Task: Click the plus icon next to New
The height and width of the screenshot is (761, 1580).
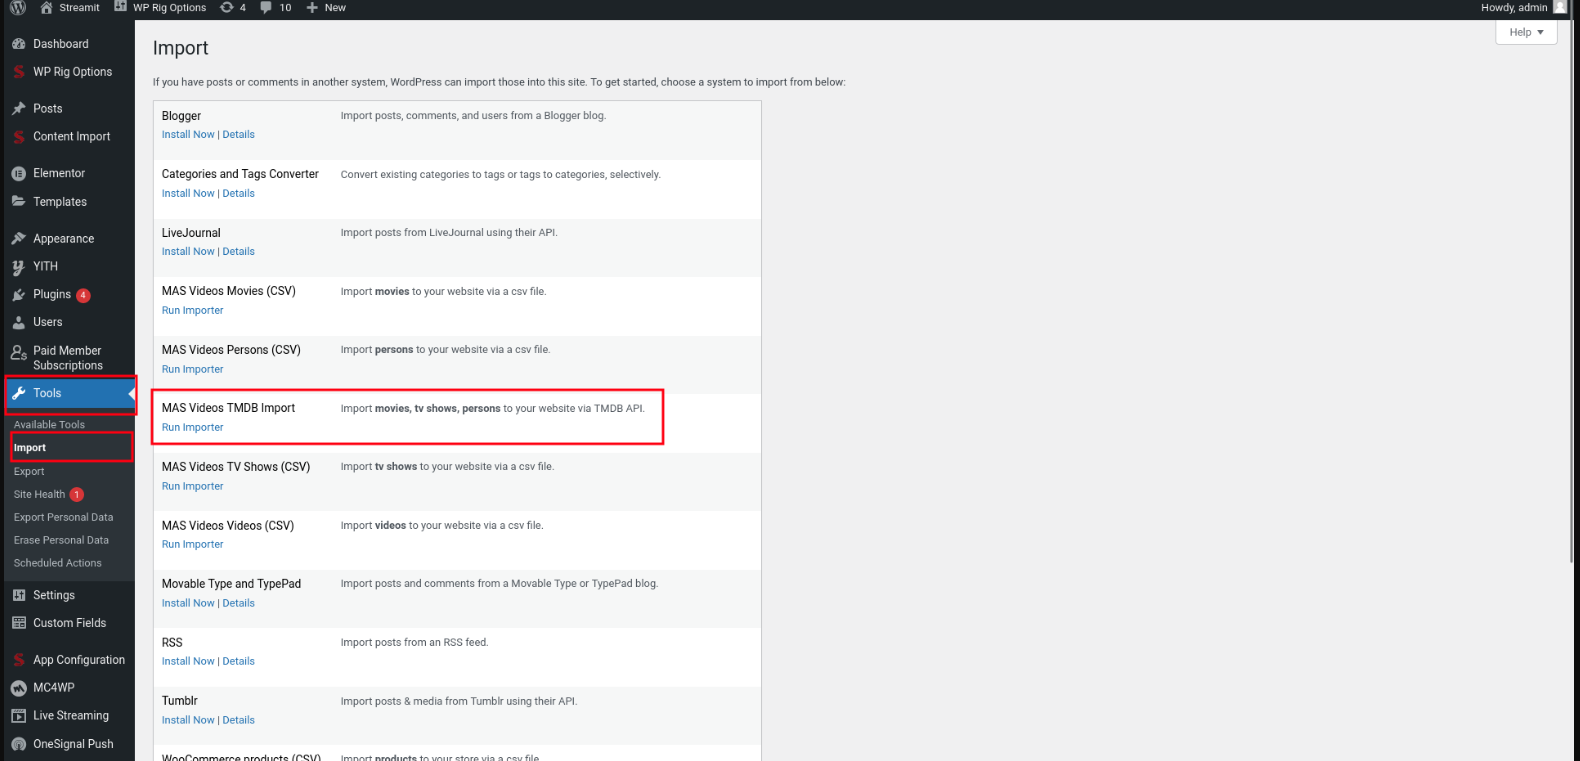Action: pos(312,7)
